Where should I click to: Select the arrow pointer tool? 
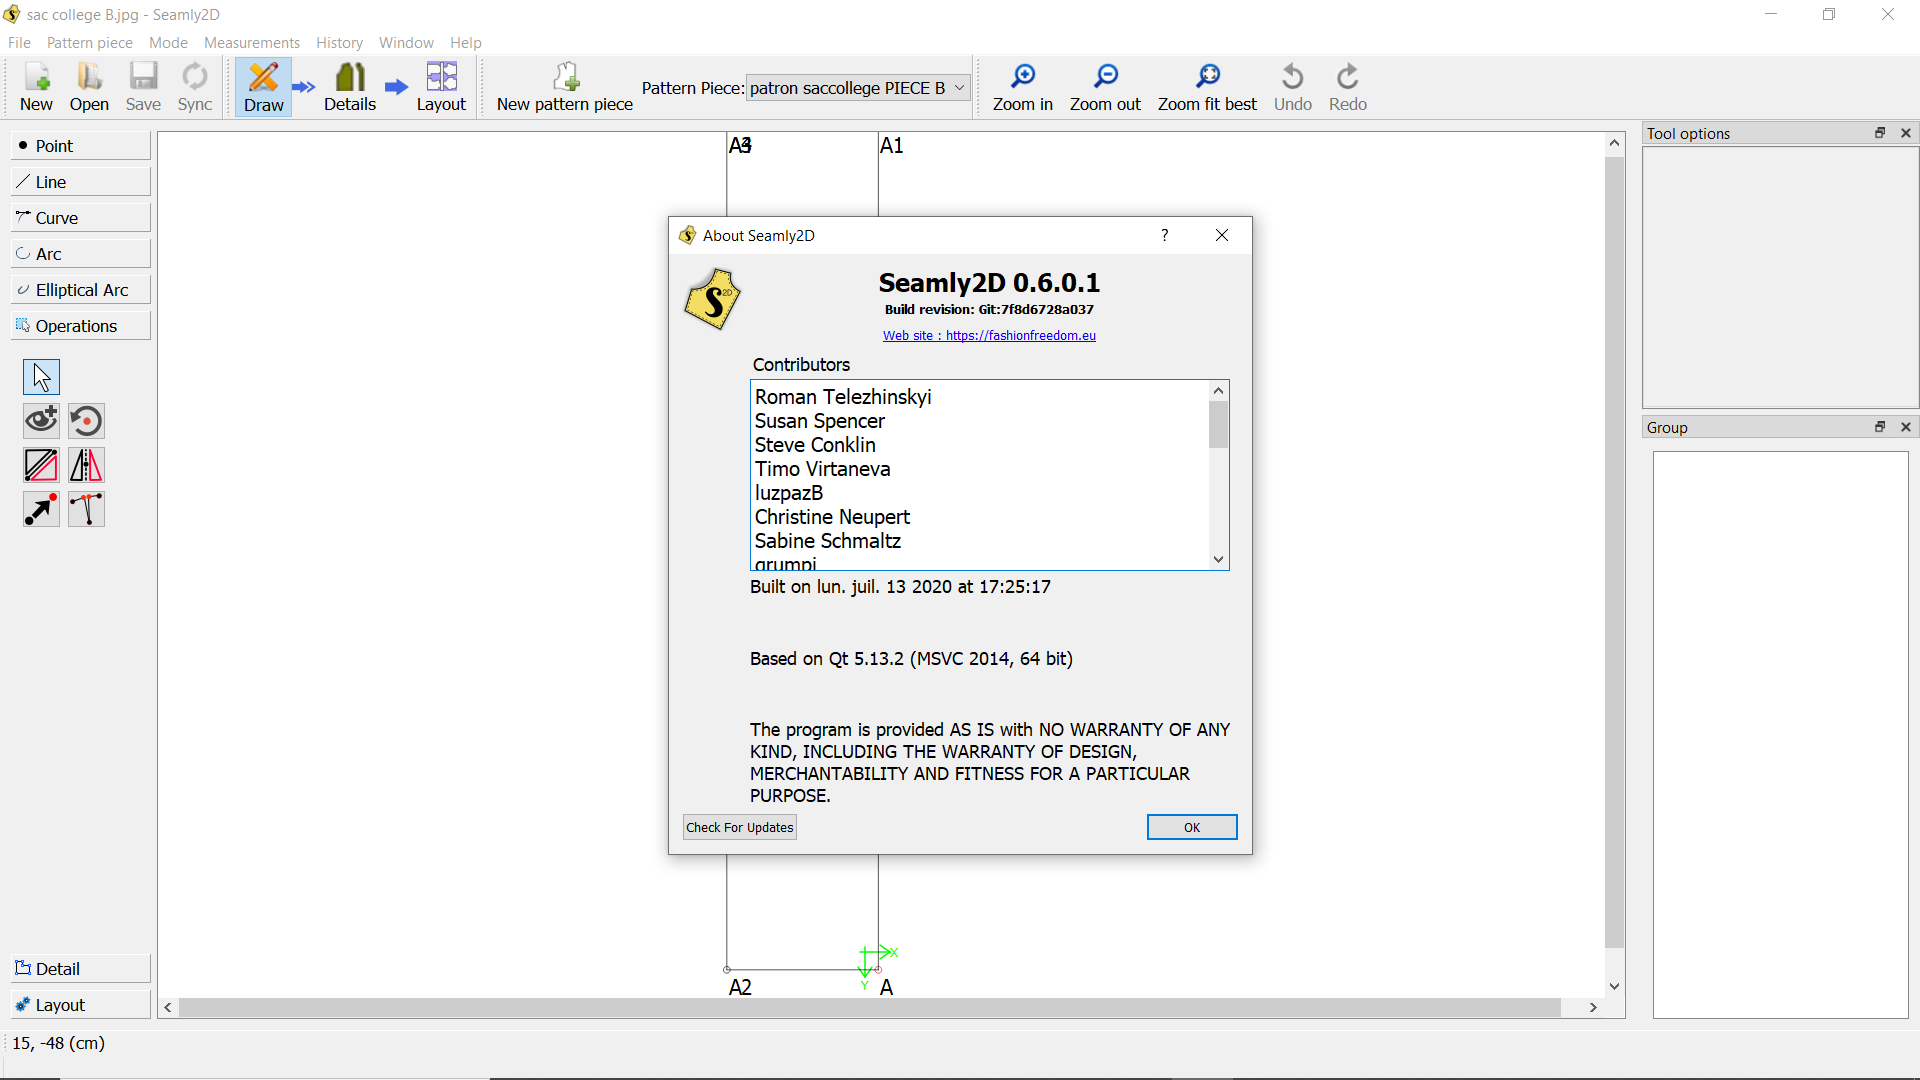(x=41, y=377)
